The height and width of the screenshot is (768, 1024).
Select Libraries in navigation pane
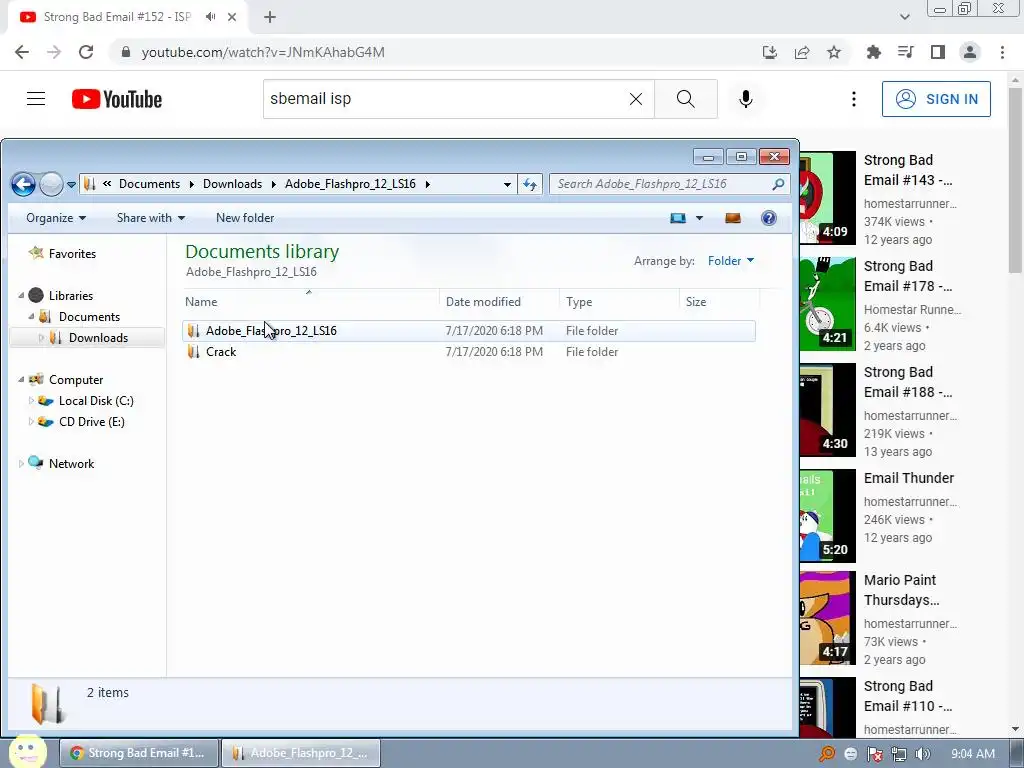[71, 296]
